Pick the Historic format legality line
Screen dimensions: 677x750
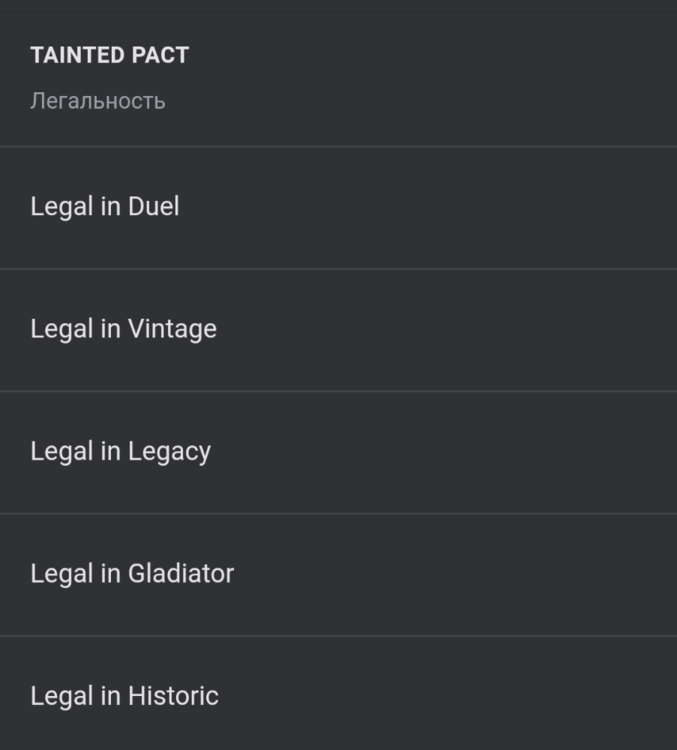pos(124,696)
